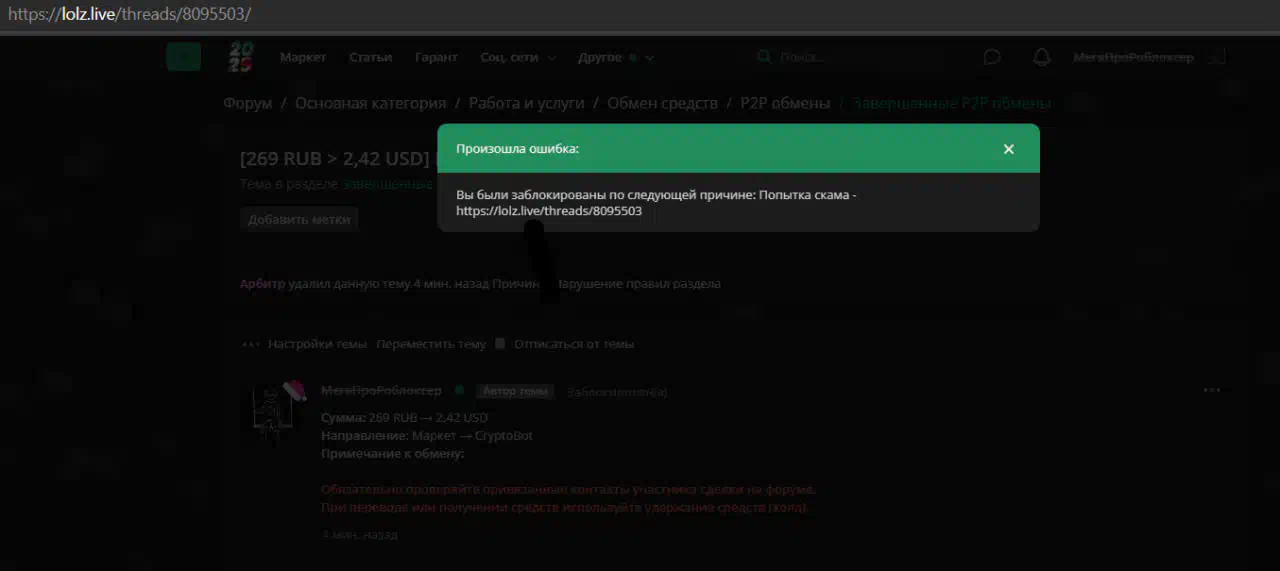The image size is (1280, 571).
Task: Click the Добавить метки button
Action: (x=299, y=219)
